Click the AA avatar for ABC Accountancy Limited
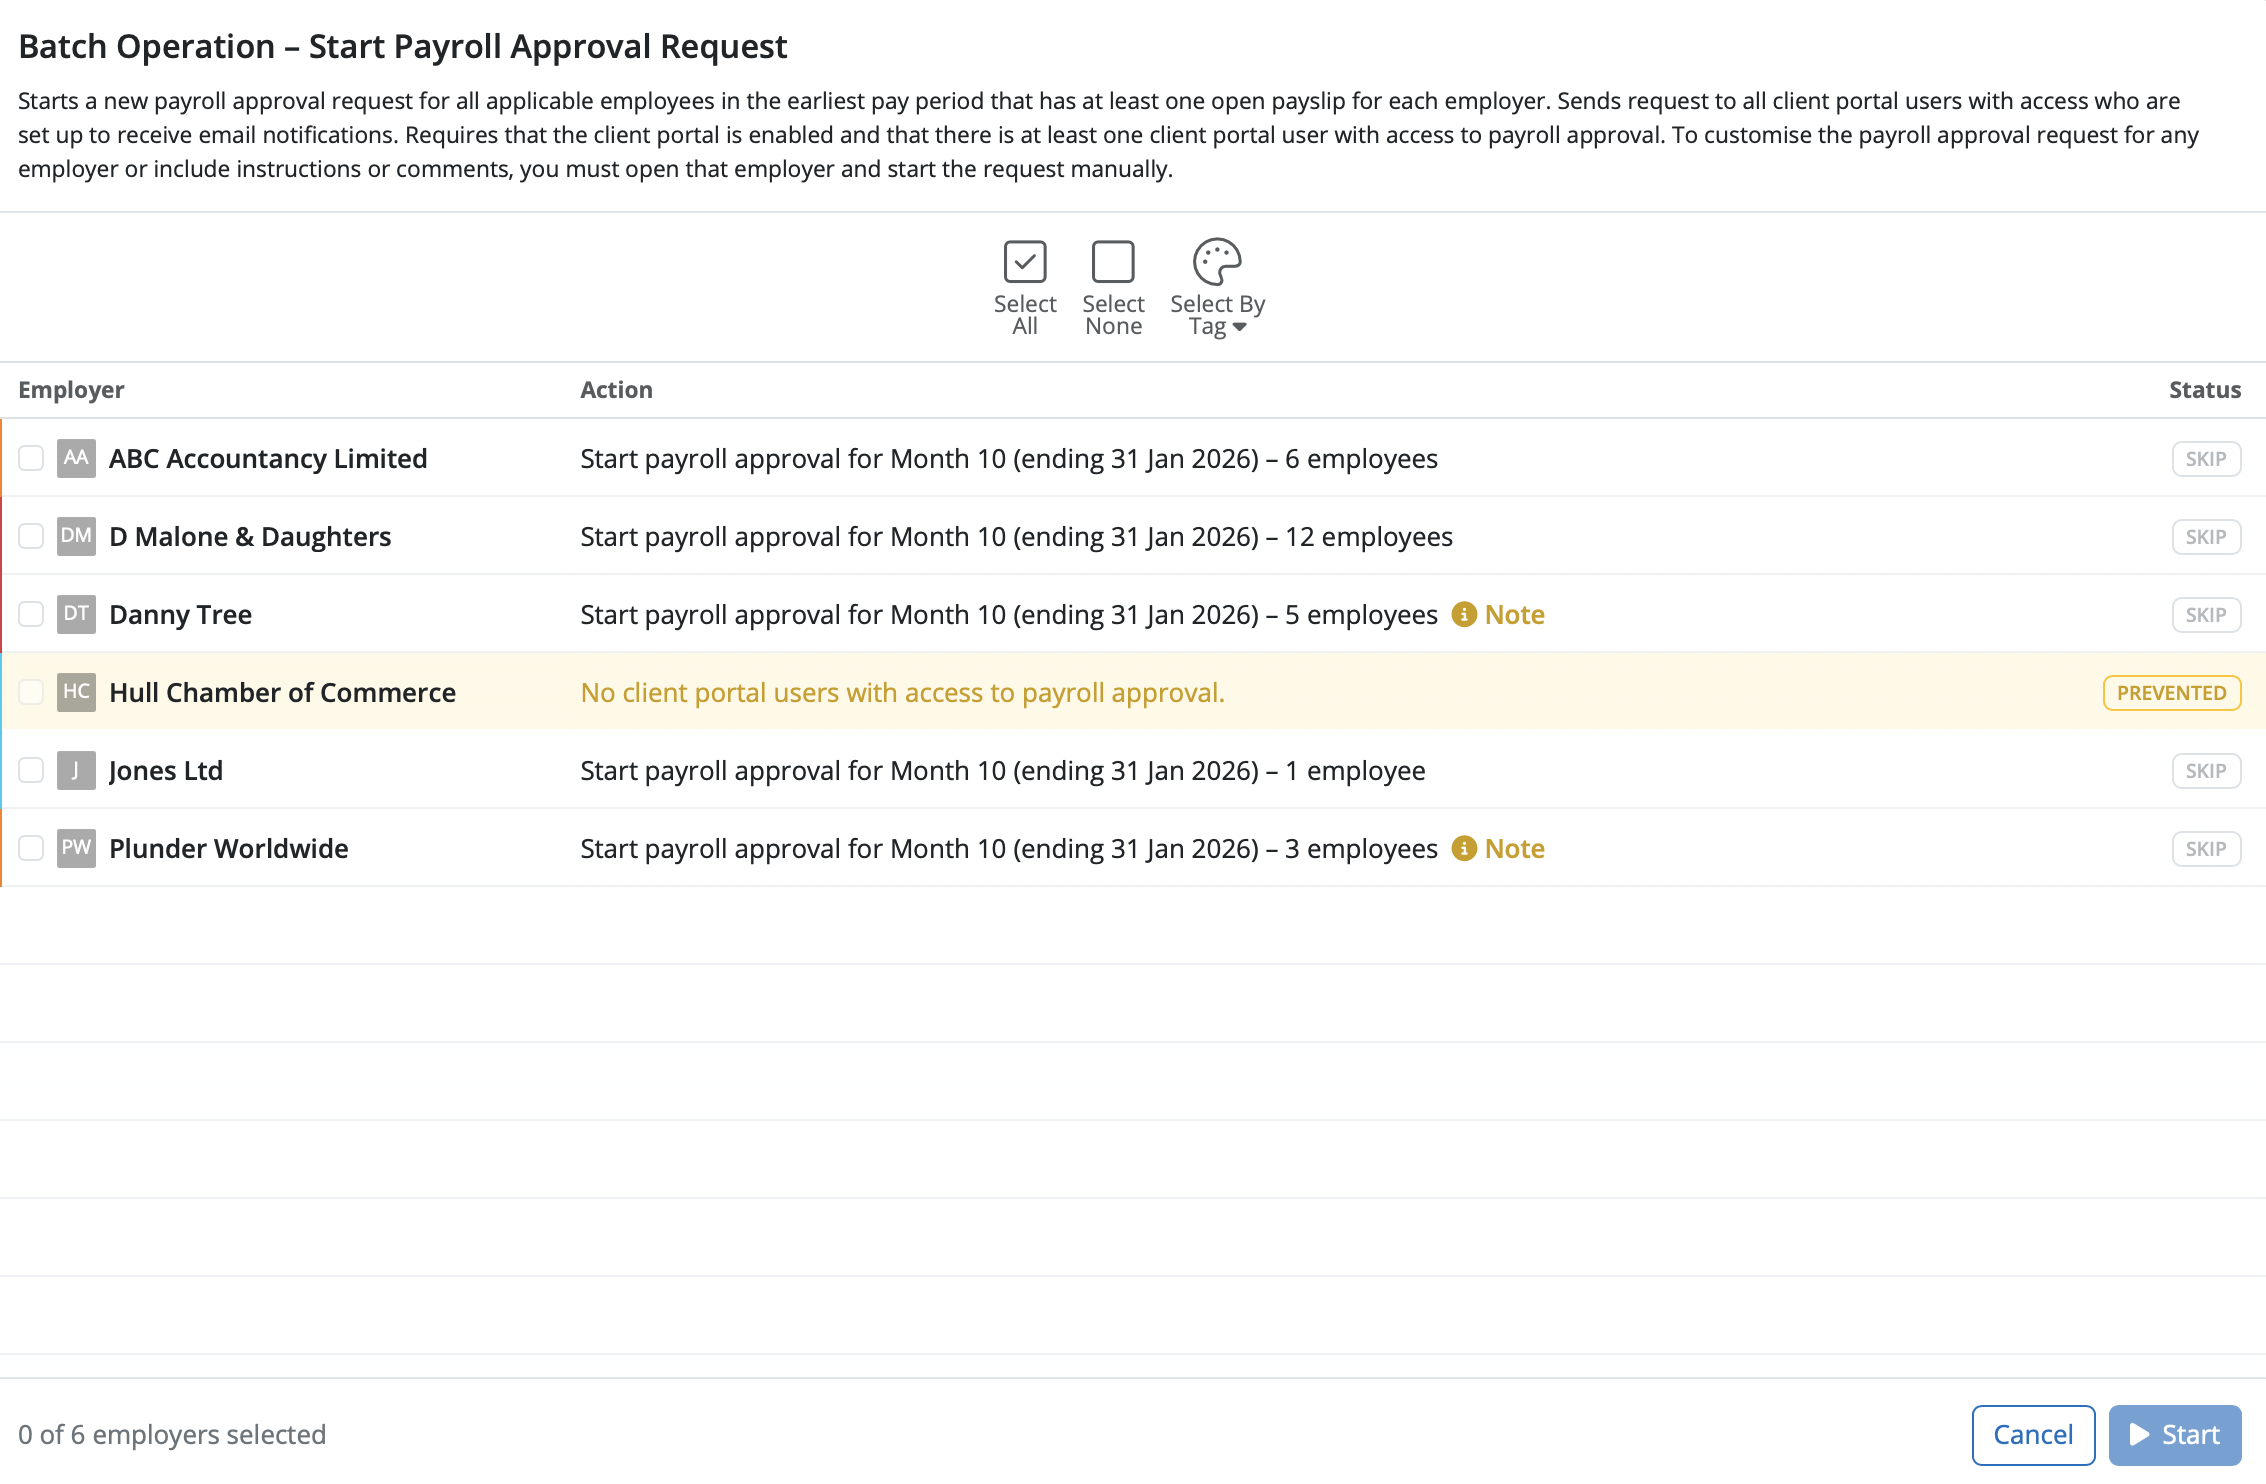Screen dimensions: 2266x1484 click(76, 458)
